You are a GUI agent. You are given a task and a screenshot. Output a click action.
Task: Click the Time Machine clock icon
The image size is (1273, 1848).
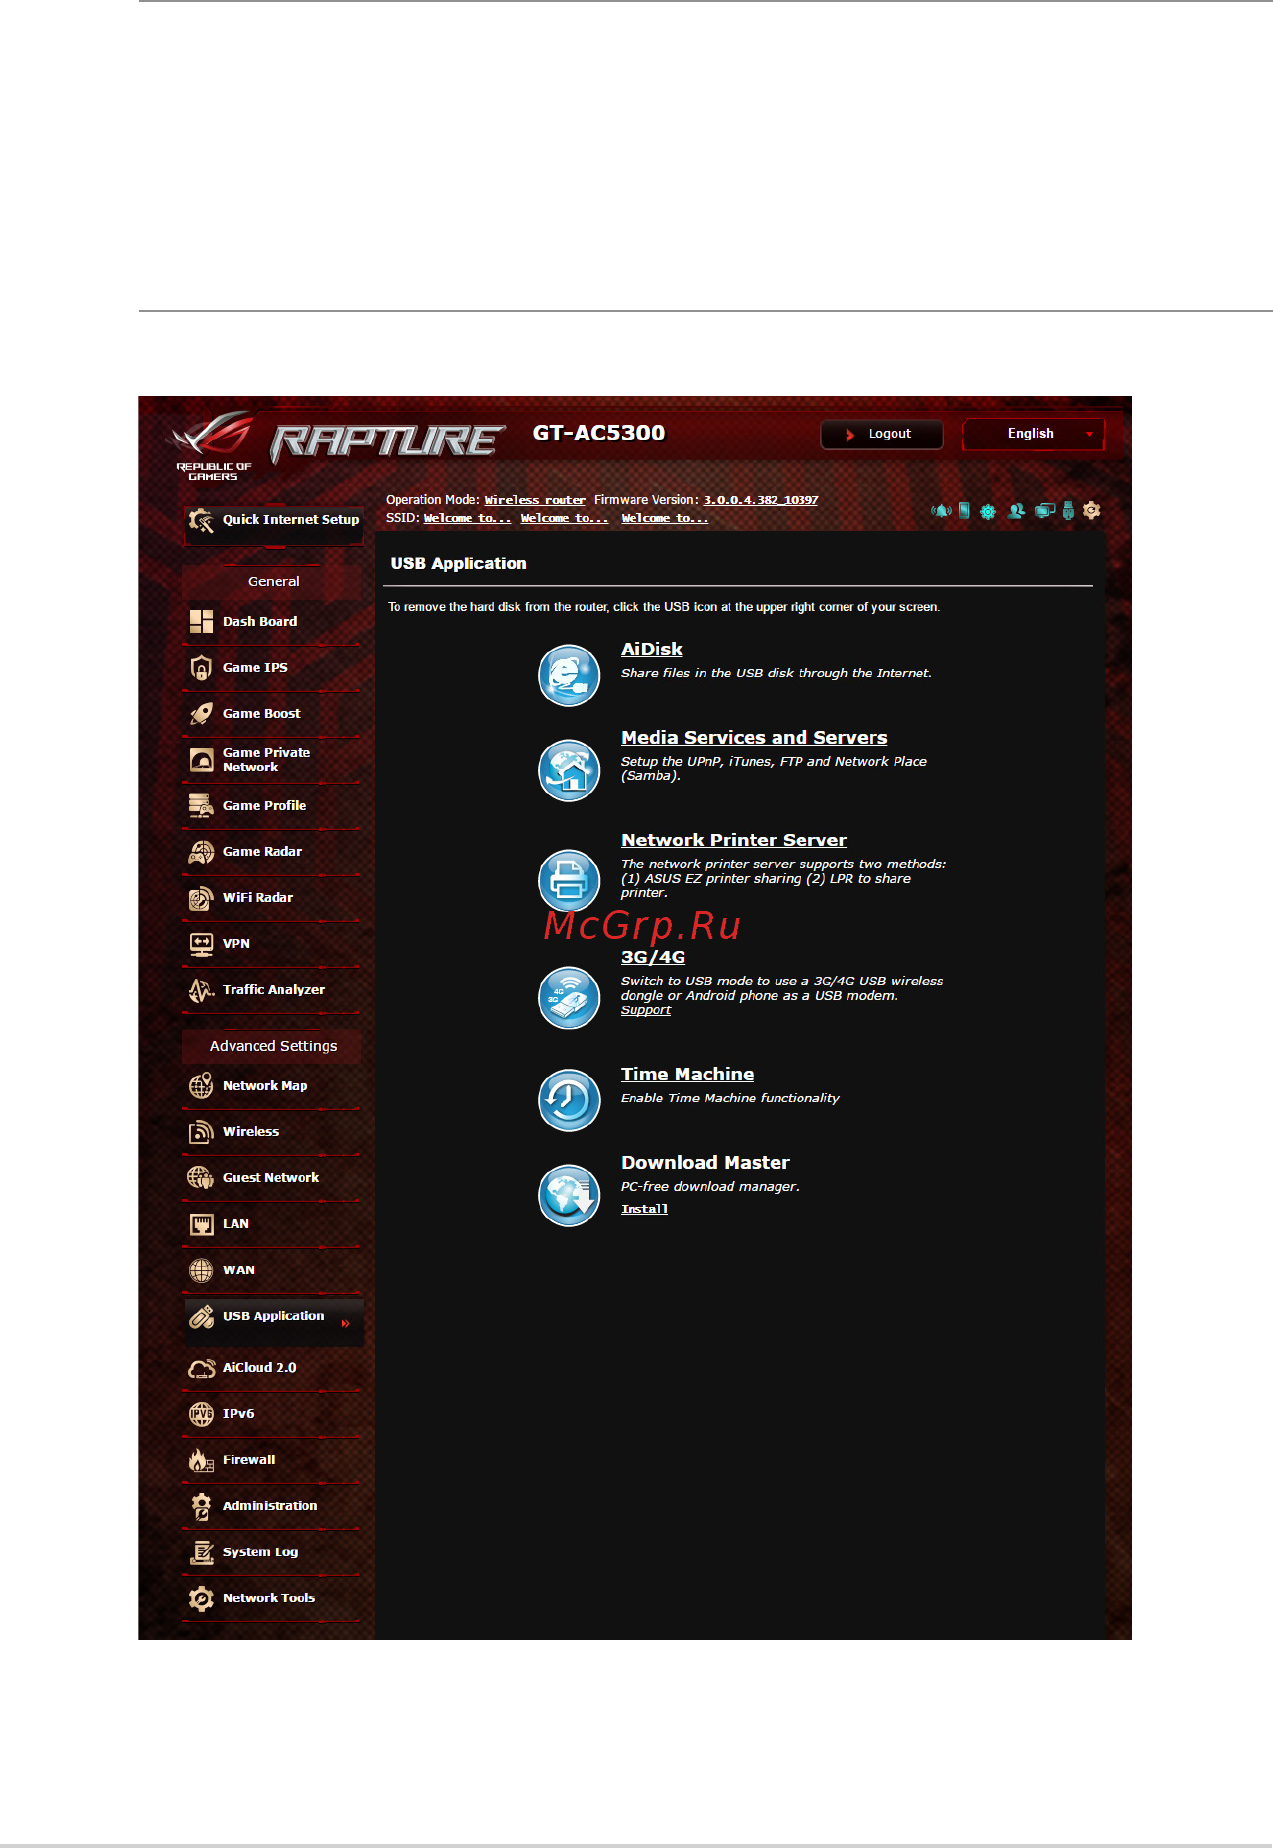(x=569, y=1100)
